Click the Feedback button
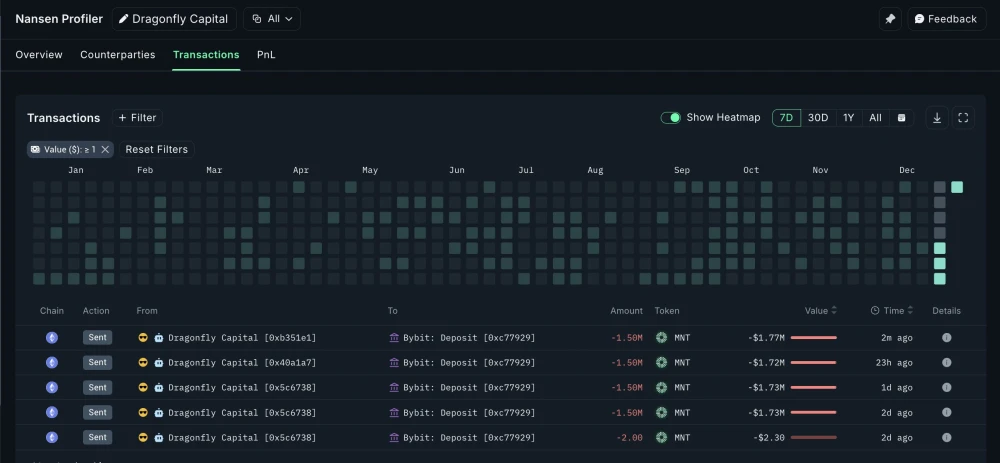 point(945,19)
